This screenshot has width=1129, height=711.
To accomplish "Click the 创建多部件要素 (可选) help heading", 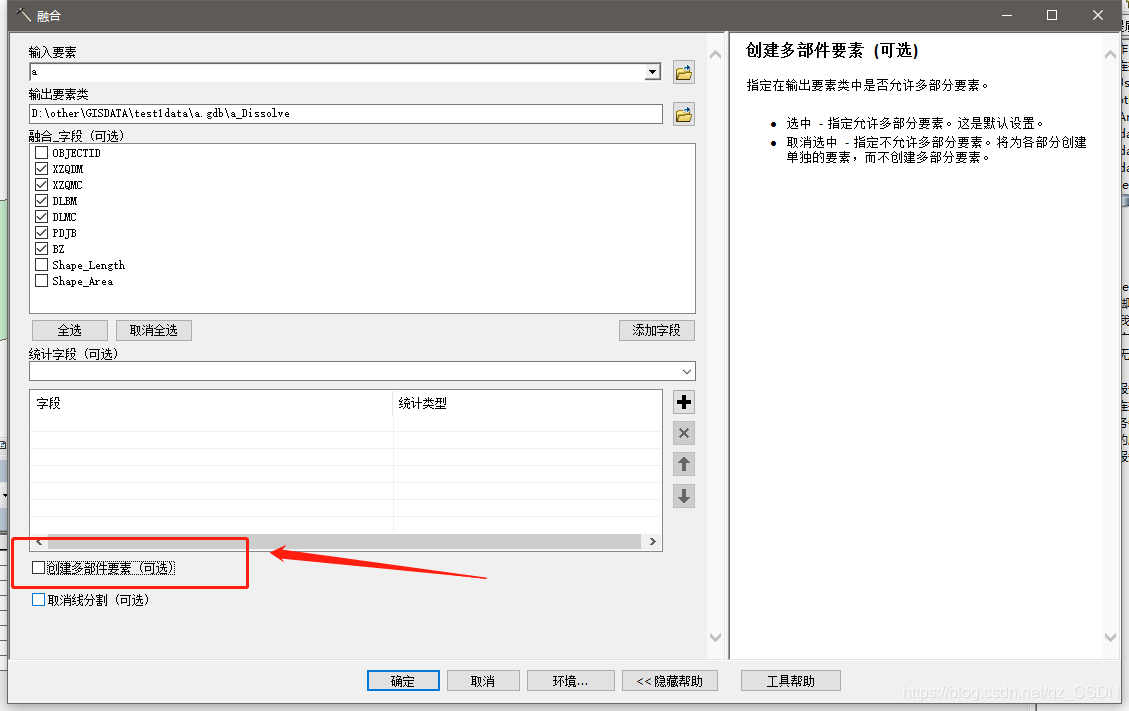I will click(x=832, y=50).
